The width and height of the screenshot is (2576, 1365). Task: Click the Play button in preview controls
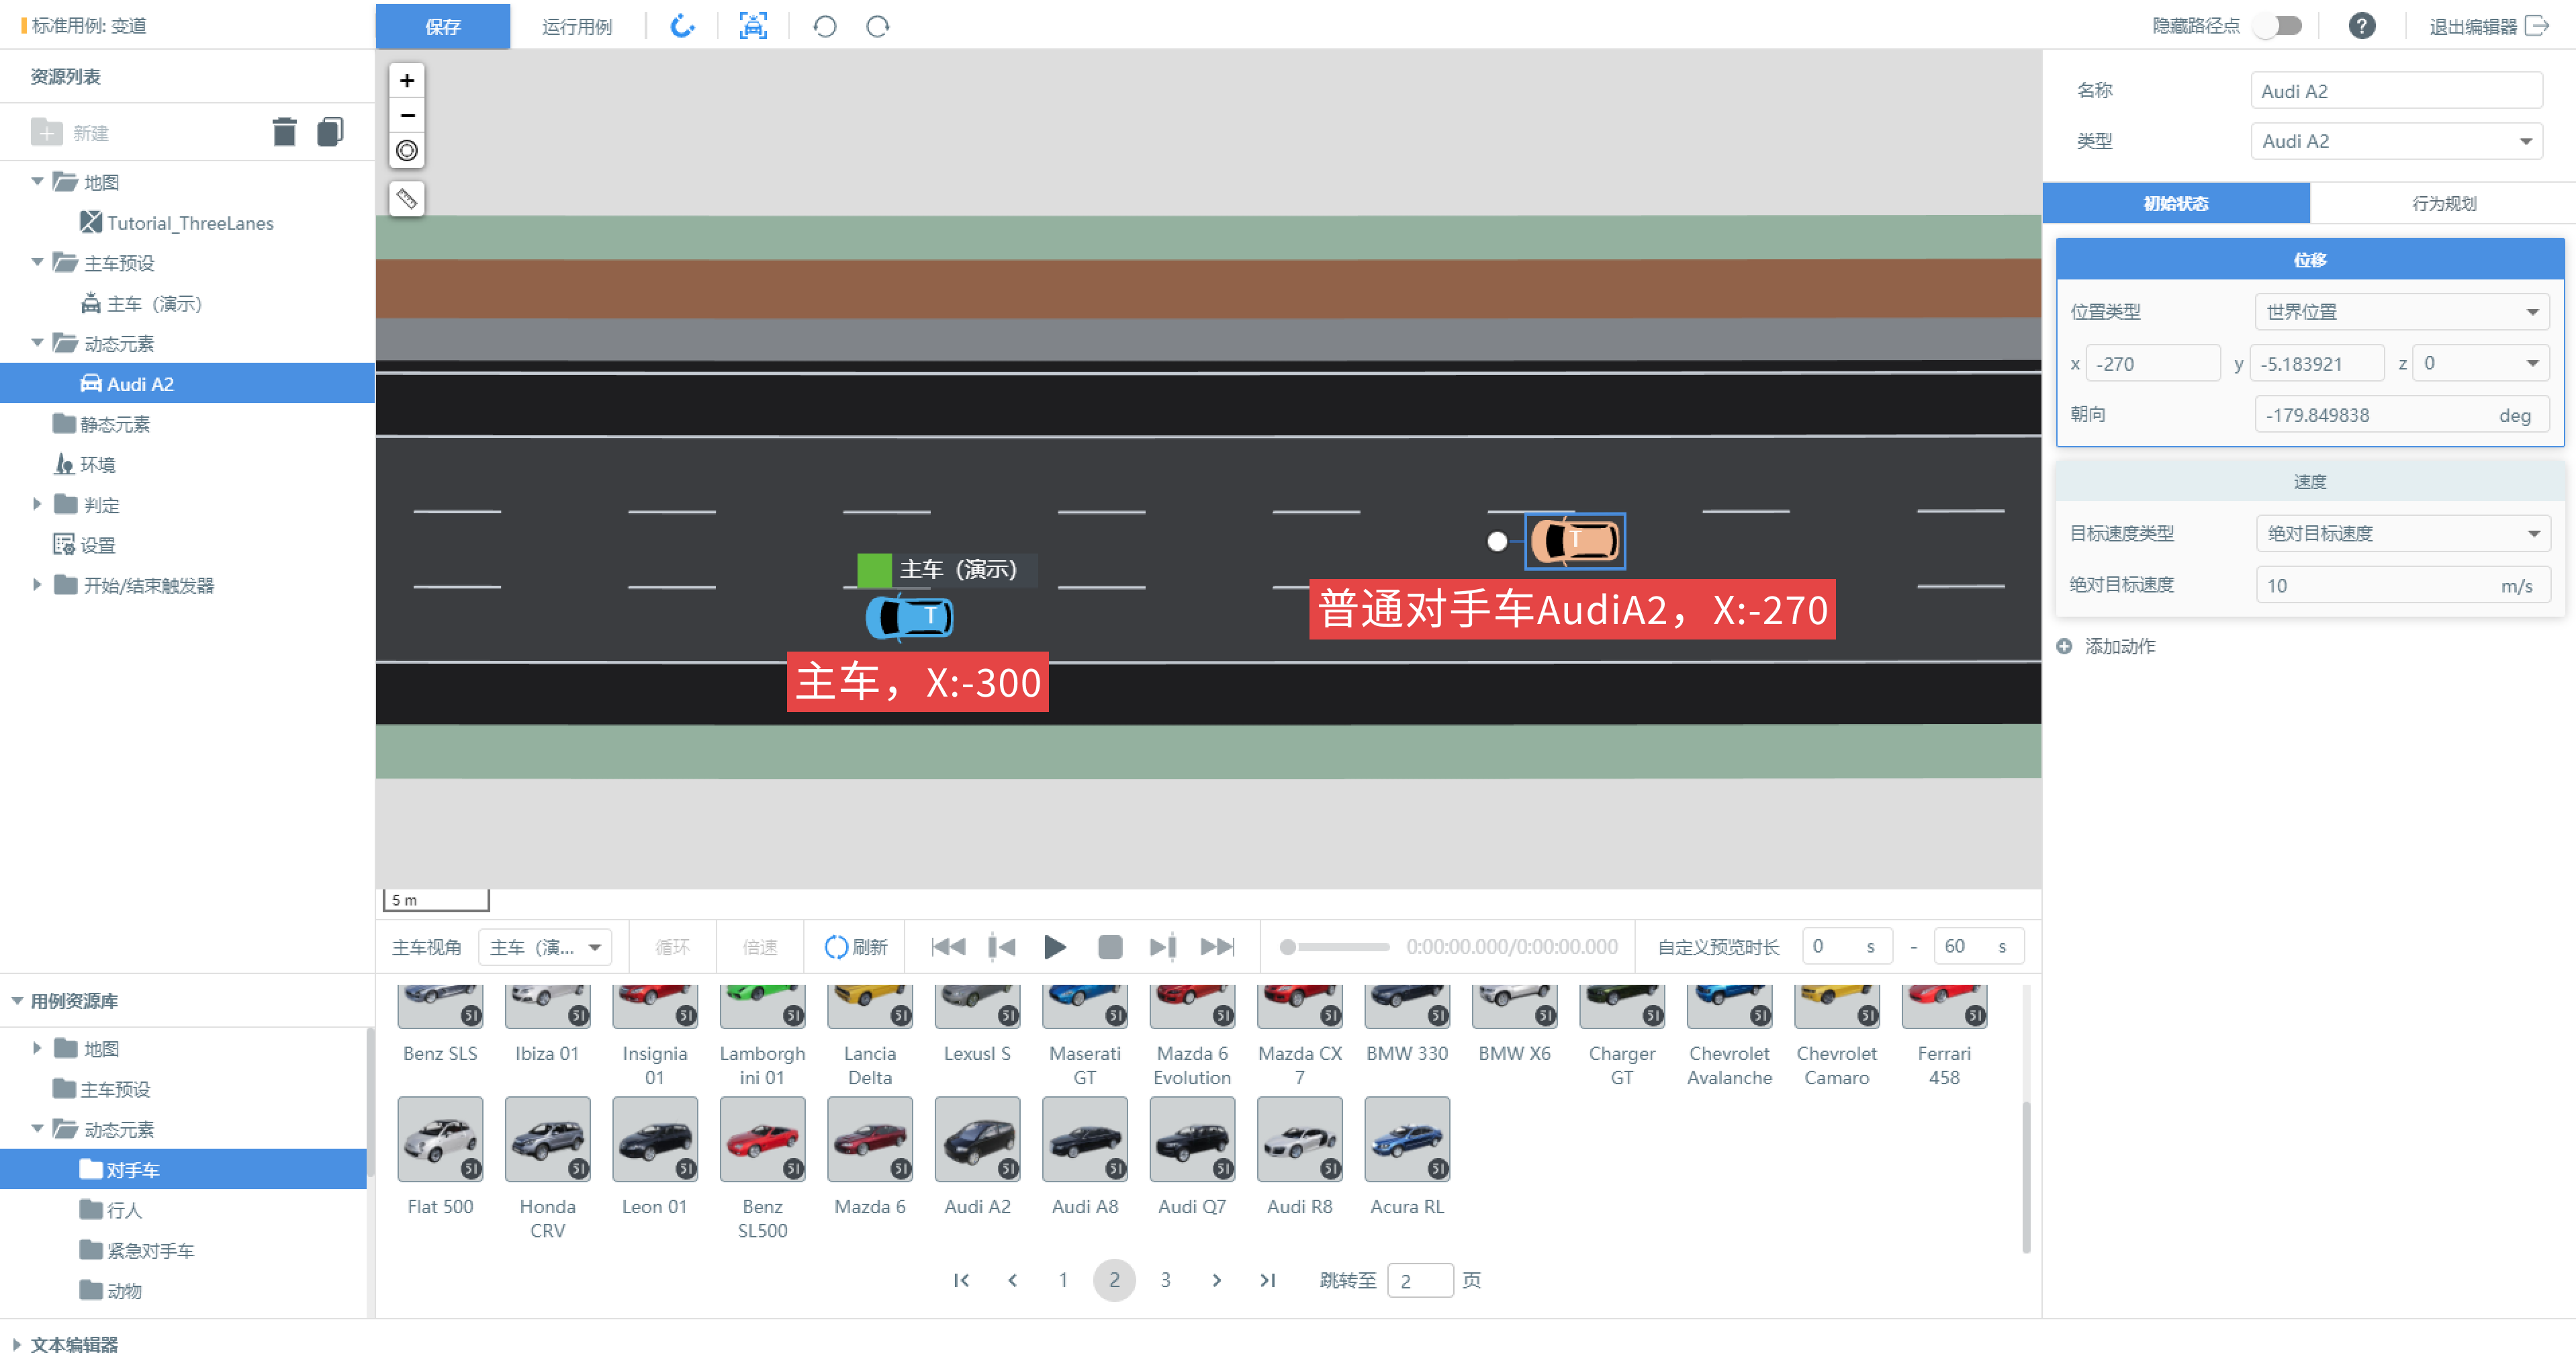pyautogui.click(x=1055, y=947)
